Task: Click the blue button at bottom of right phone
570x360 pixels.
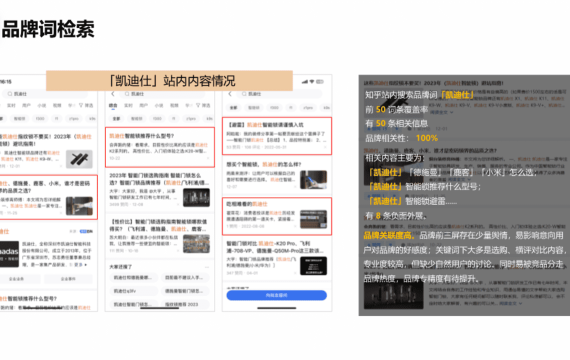Action: pyautogui.click(x=277, y=295)
